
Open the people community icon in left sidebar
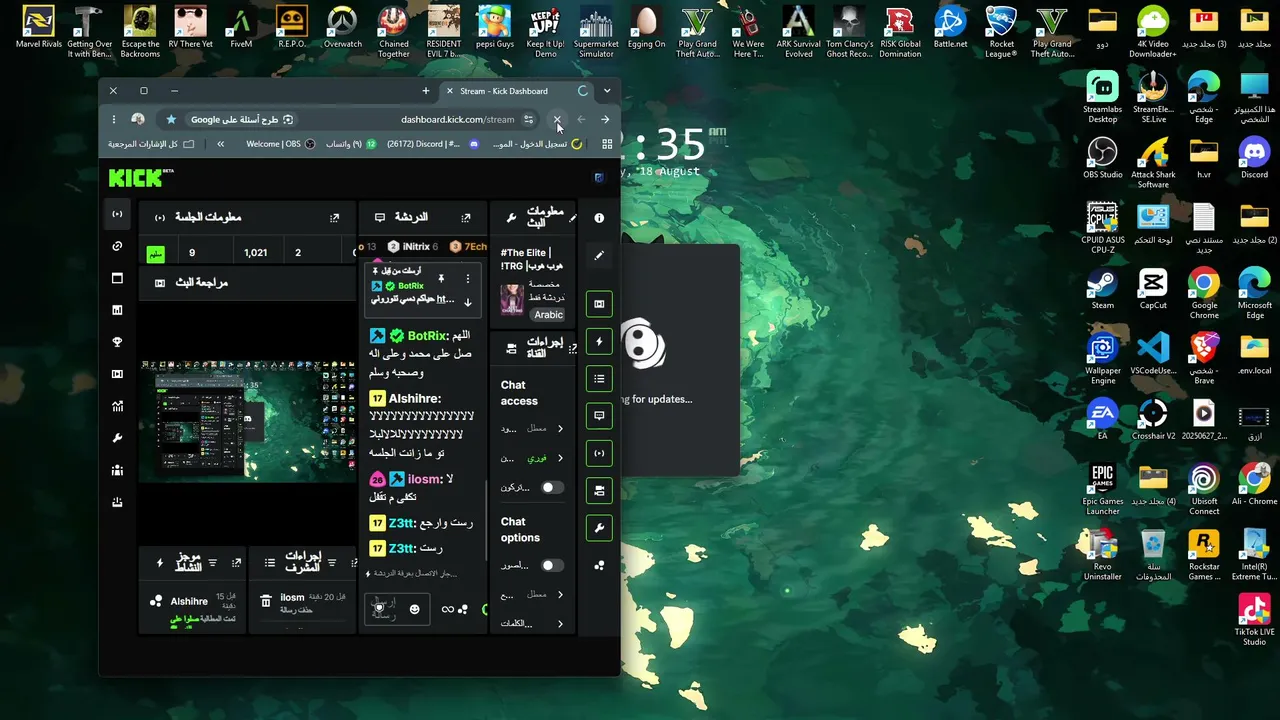[117, 470]
